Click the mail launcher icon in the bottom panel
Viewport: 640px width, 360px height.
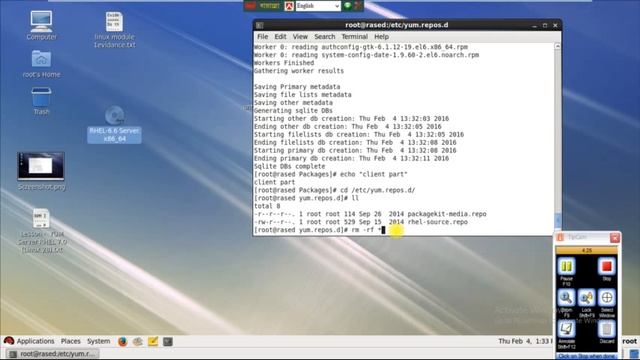click(x=138, y=341)
